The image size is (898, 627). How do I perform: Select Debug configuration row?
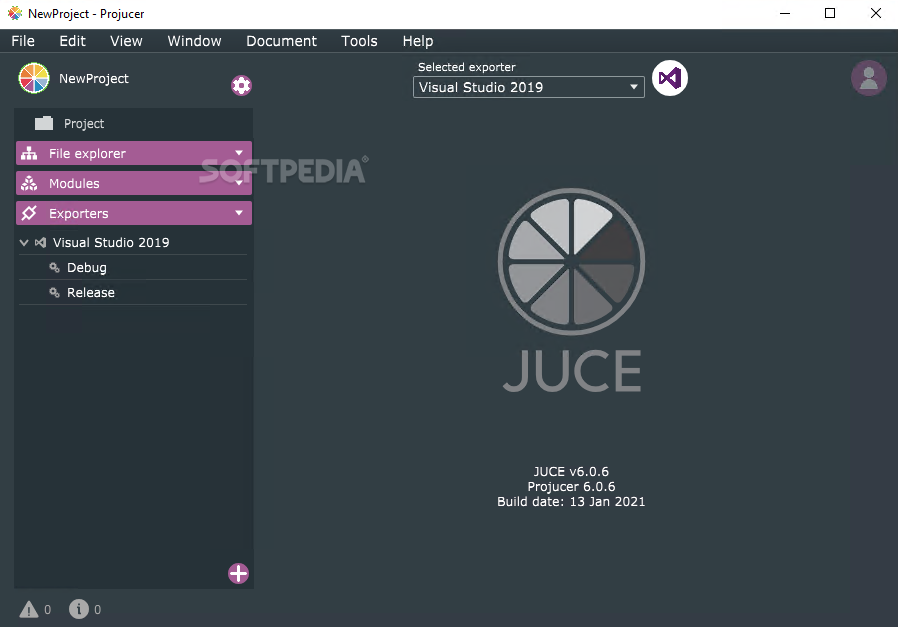tap(133, 267)
